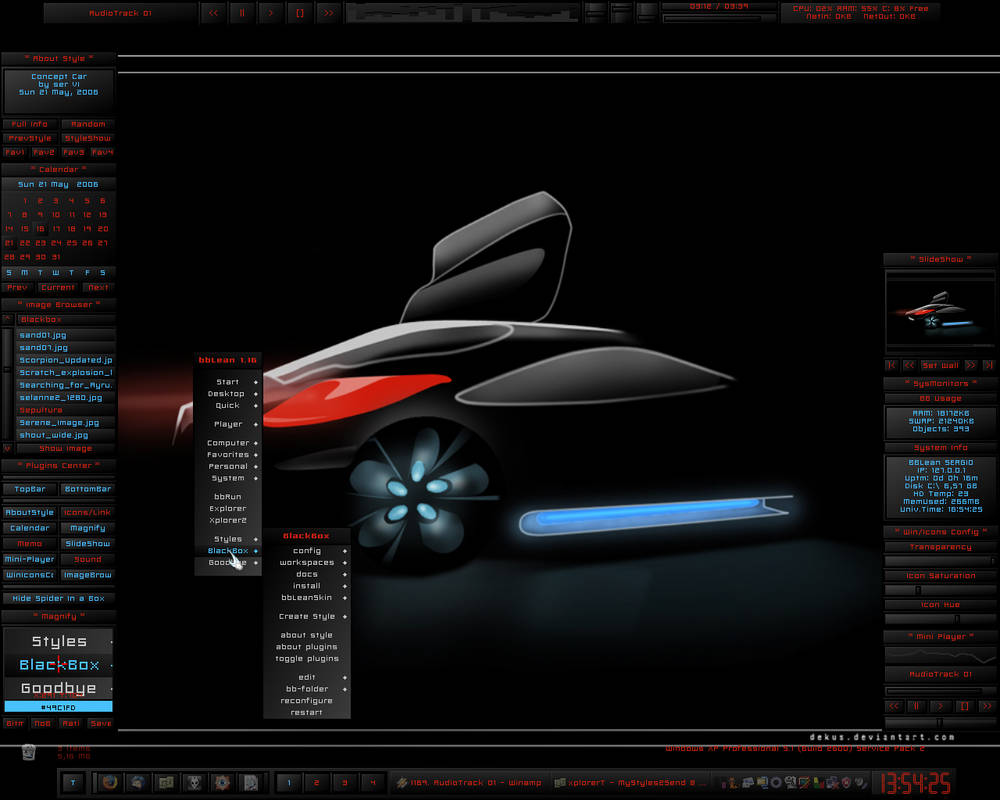The image size is (1000, 800).
Task: Expand the bb-folder submenu
Action: (307, 689)
